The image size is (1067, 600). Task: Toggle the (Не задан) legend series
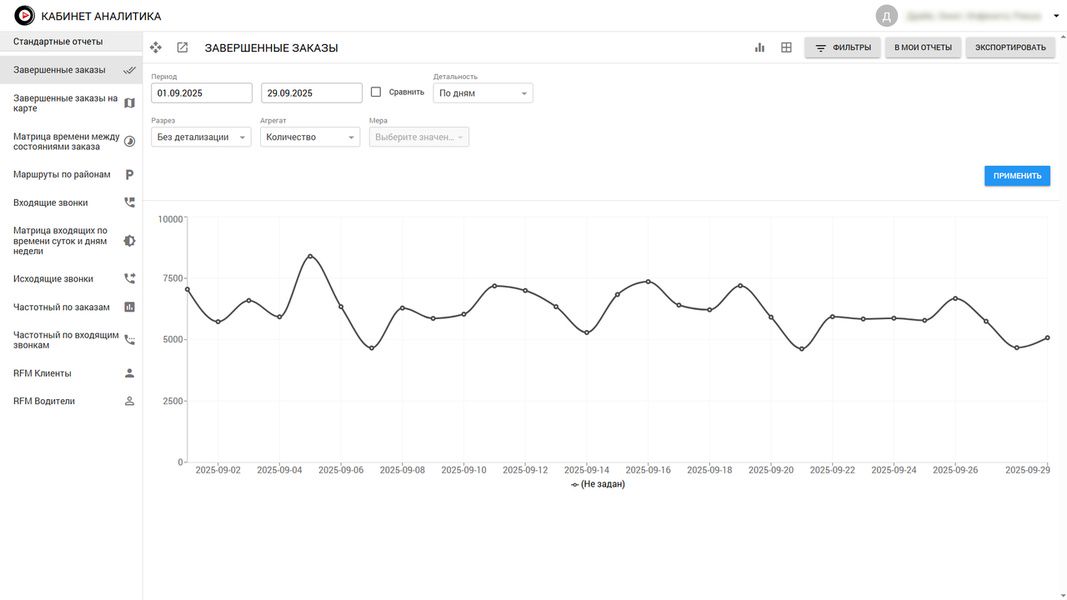(598, 484)
